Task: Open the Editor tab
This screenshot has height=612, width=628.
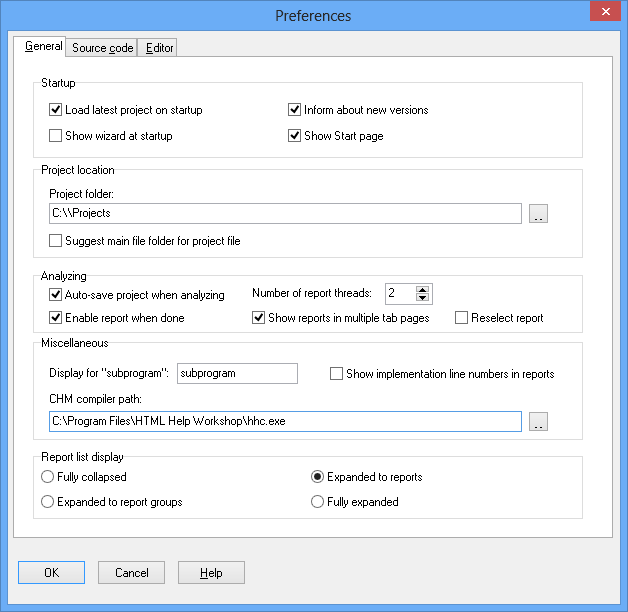Action: click(x=159, y=48)
